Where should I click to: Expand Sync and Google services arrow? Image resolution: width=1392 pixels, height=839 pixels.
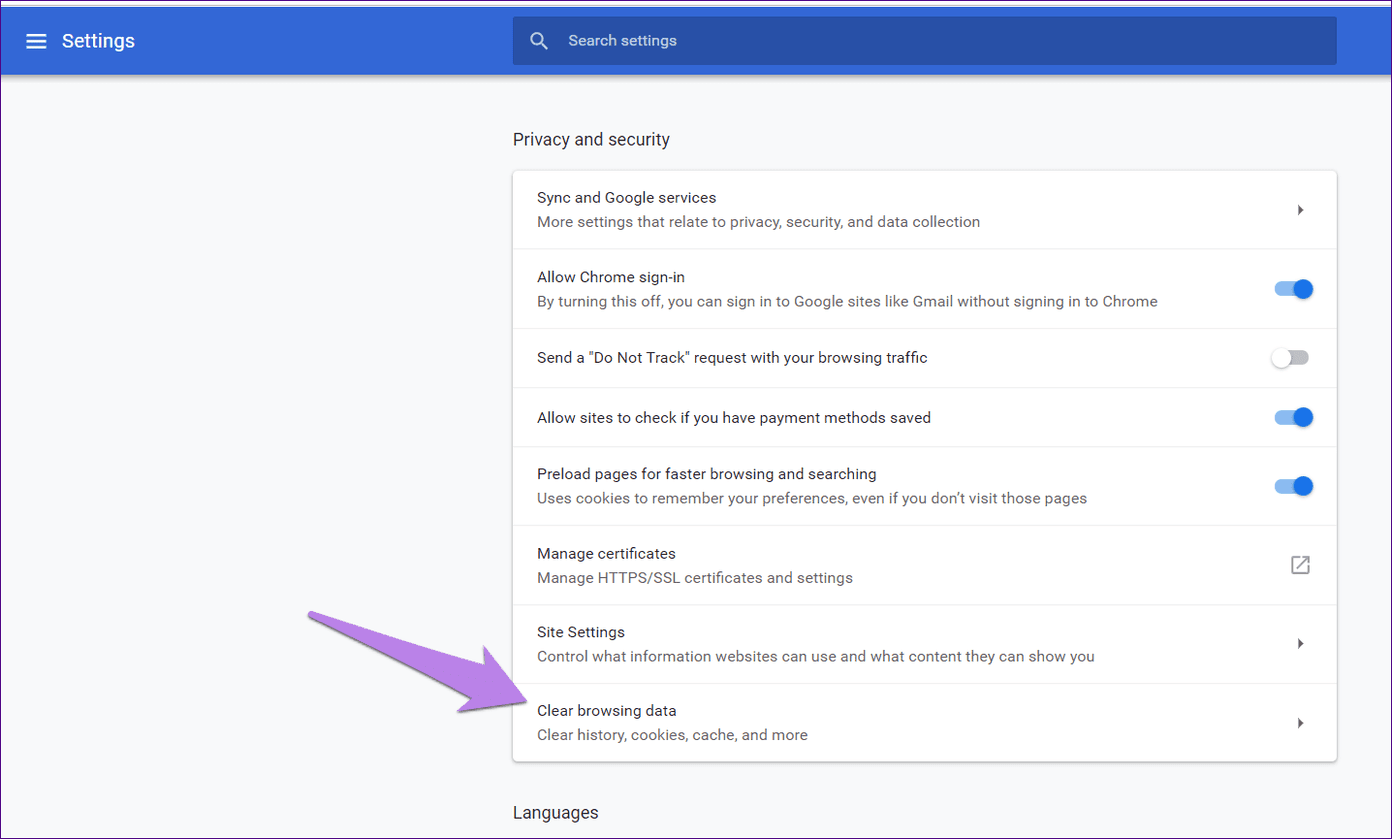click(1300, 210)
